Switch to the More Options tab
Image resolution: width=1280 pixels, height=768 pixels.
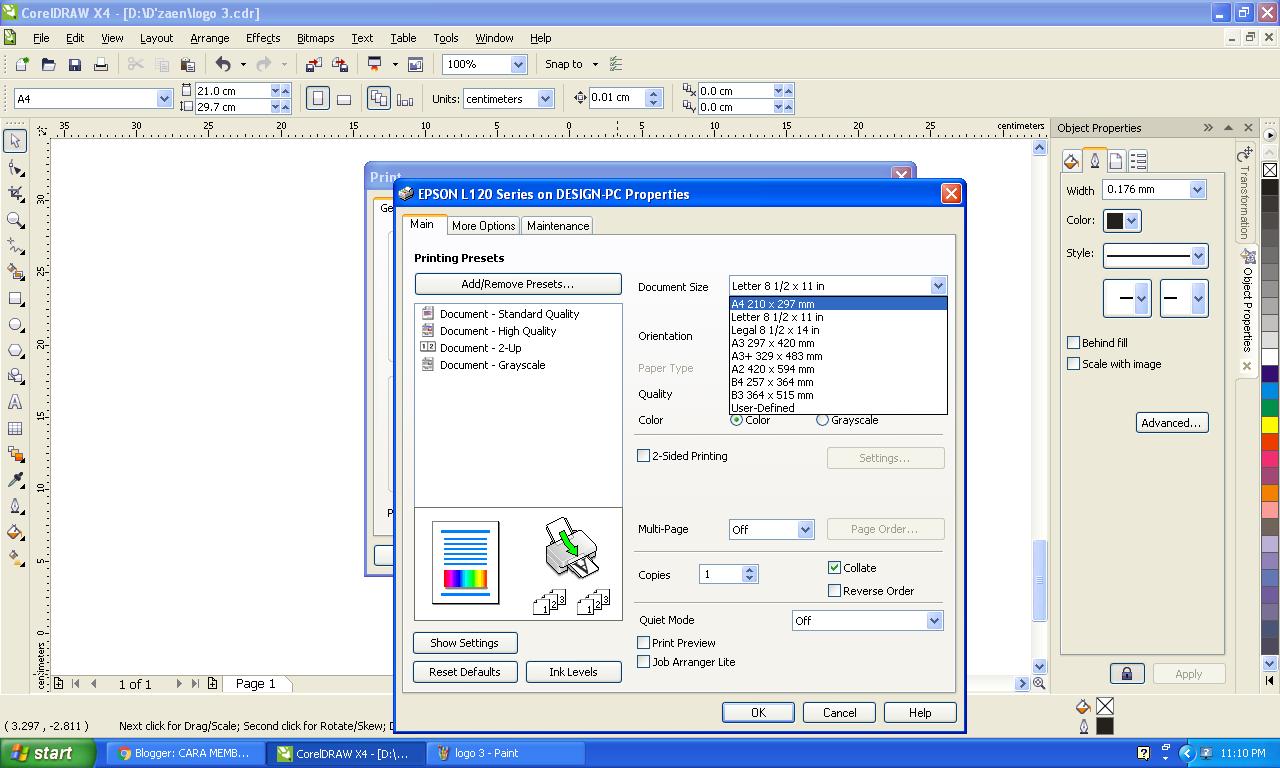[483, 226]
